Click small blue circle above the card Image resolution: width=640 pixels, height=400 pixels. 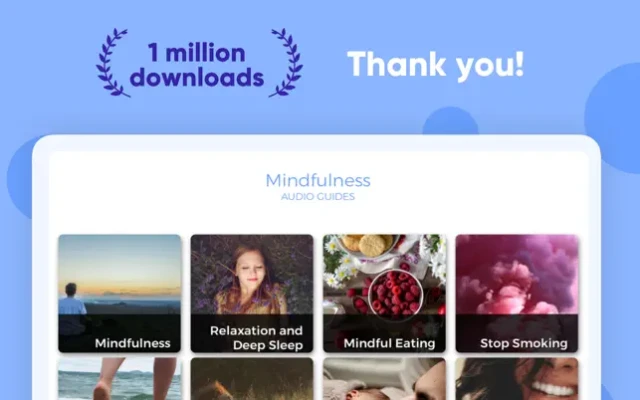pos(450,121)
